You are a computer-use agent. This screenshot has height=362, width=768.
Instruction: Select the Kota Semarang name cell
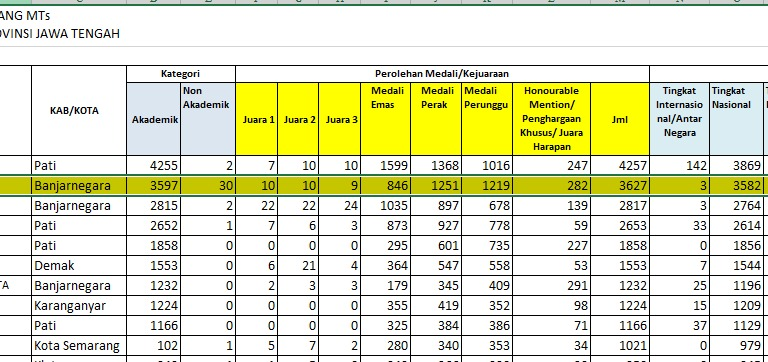click(x=79, y=346)
